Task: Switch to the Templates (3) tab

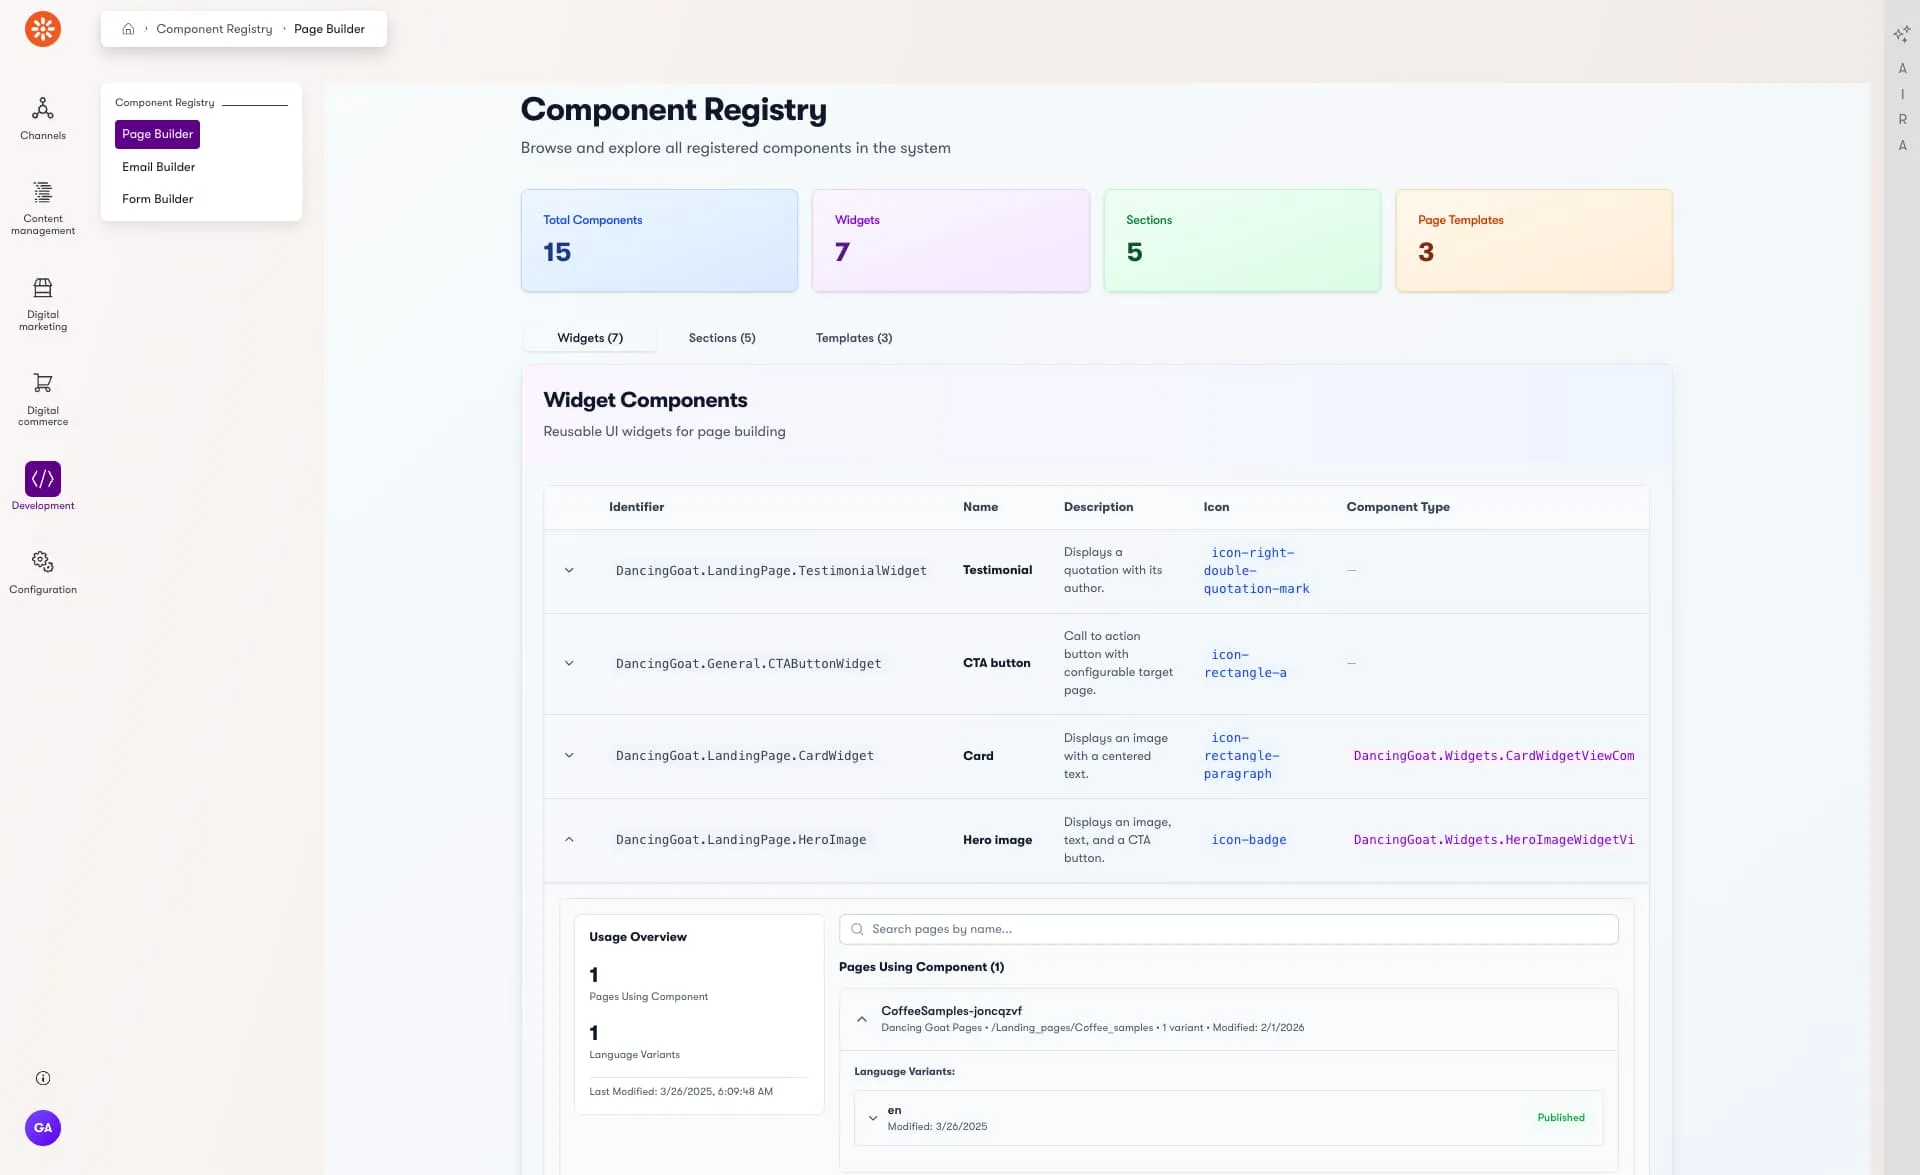Action: tap(853, 338)
